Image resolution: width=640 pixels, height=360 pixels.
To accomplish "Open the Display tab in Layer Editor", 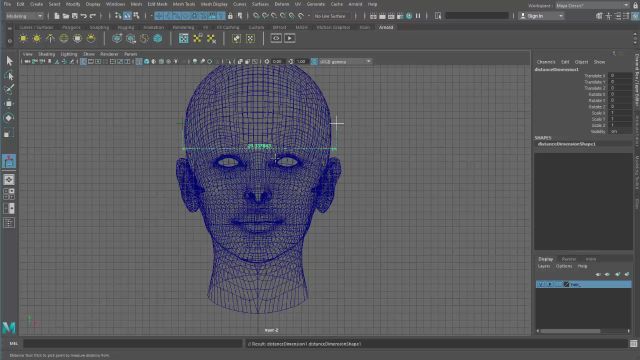I will (546, 259).
